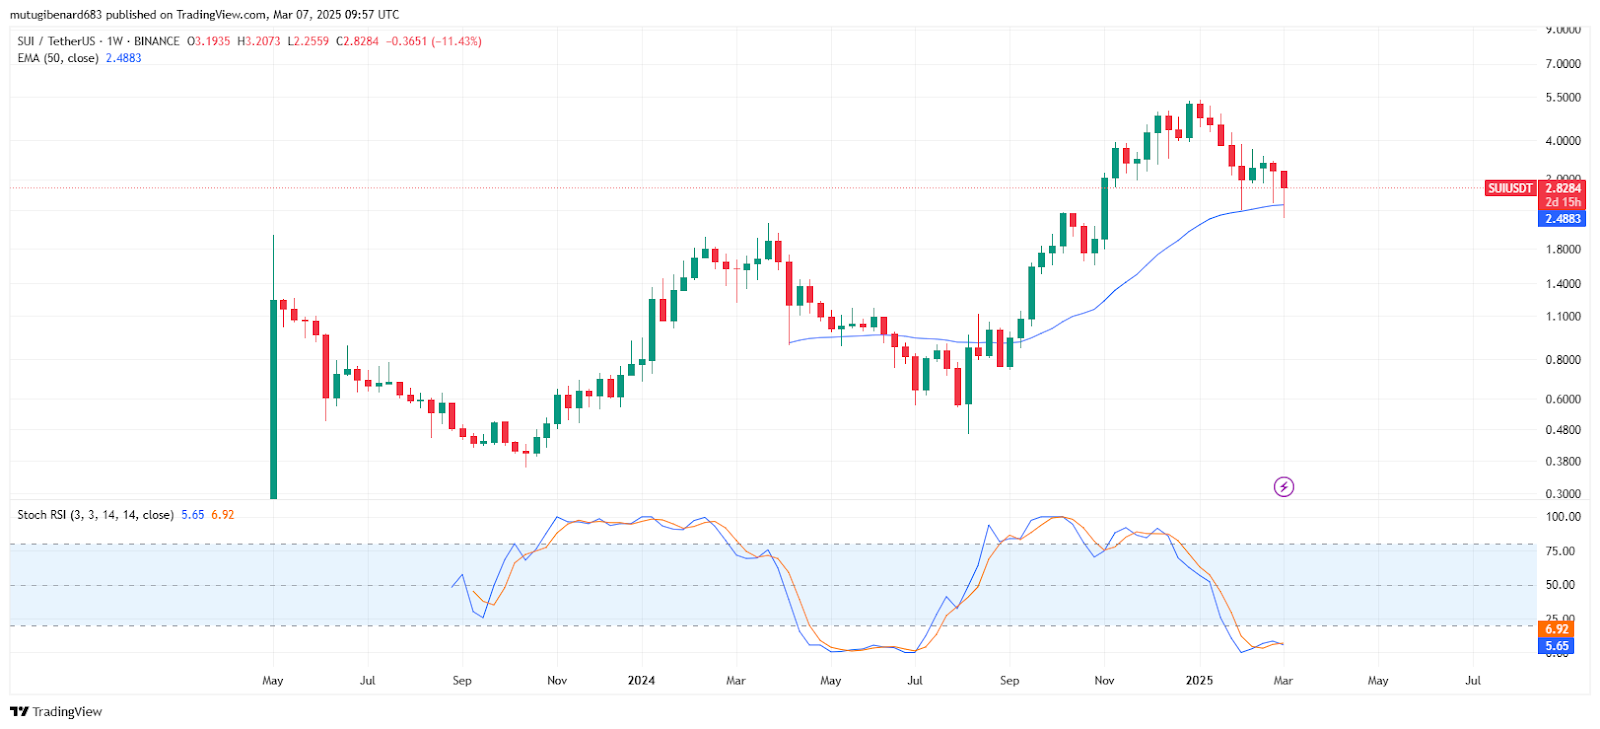Click the EMA legend value 2.4883
The width and height of the screenshot is (1600, 729).
124,58
